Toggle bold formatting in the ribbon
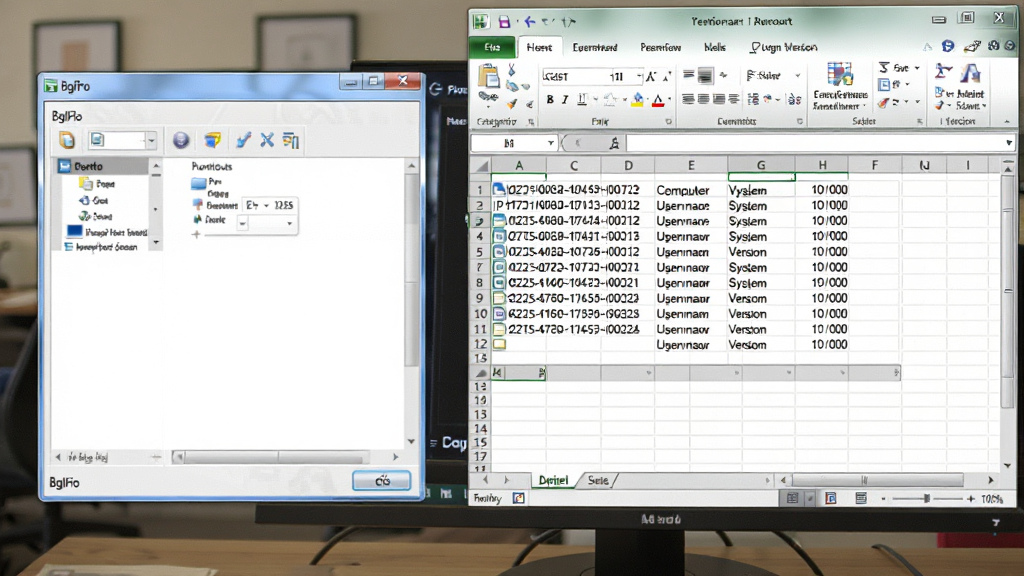The width and height of the screenshot is (1024, 576). tap(550, 99)
